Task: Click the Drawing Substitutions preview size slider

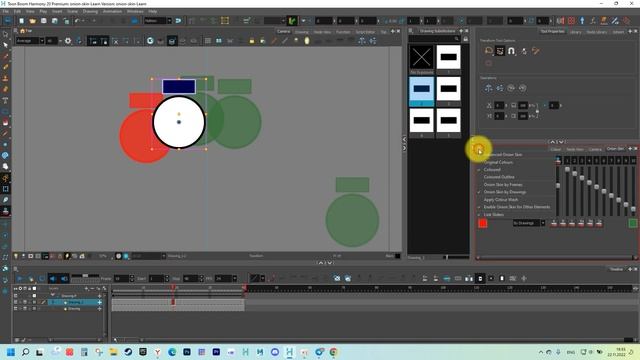Action: pos(456,257)
